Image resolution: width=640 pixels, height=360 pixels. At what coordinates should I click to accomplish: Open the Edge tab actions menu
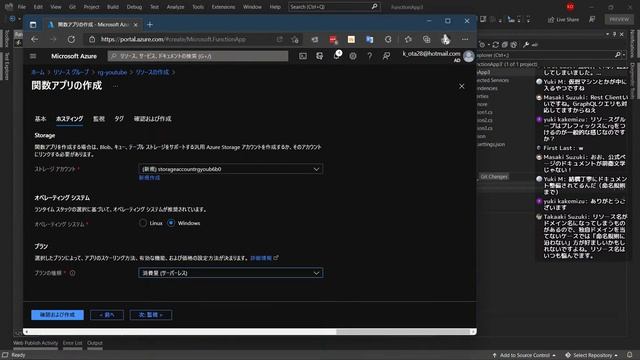click(33, 24)
